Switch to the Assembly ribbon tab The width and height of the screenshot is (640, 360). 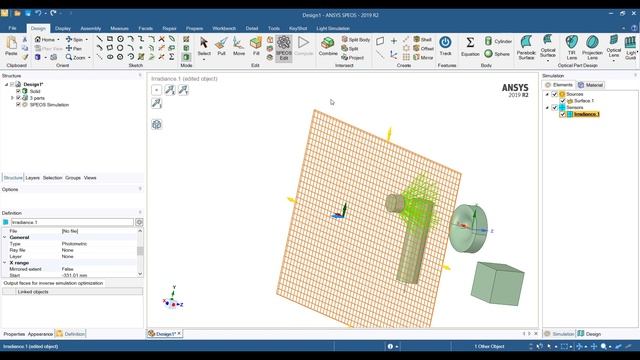click(91, 28)
